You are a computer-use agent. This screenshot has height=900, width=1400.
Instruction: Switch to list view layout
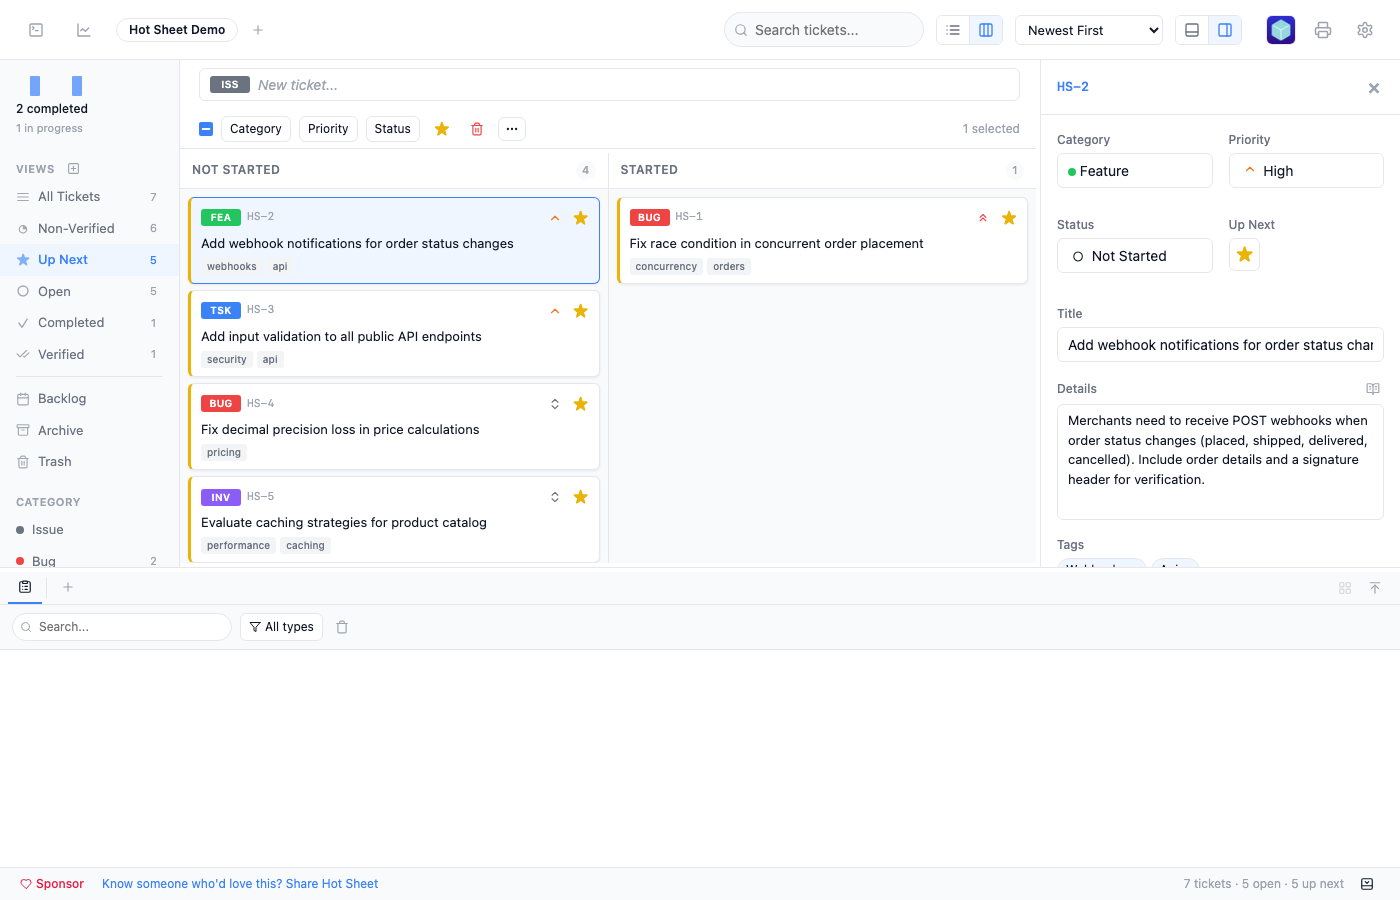[953, 30]
